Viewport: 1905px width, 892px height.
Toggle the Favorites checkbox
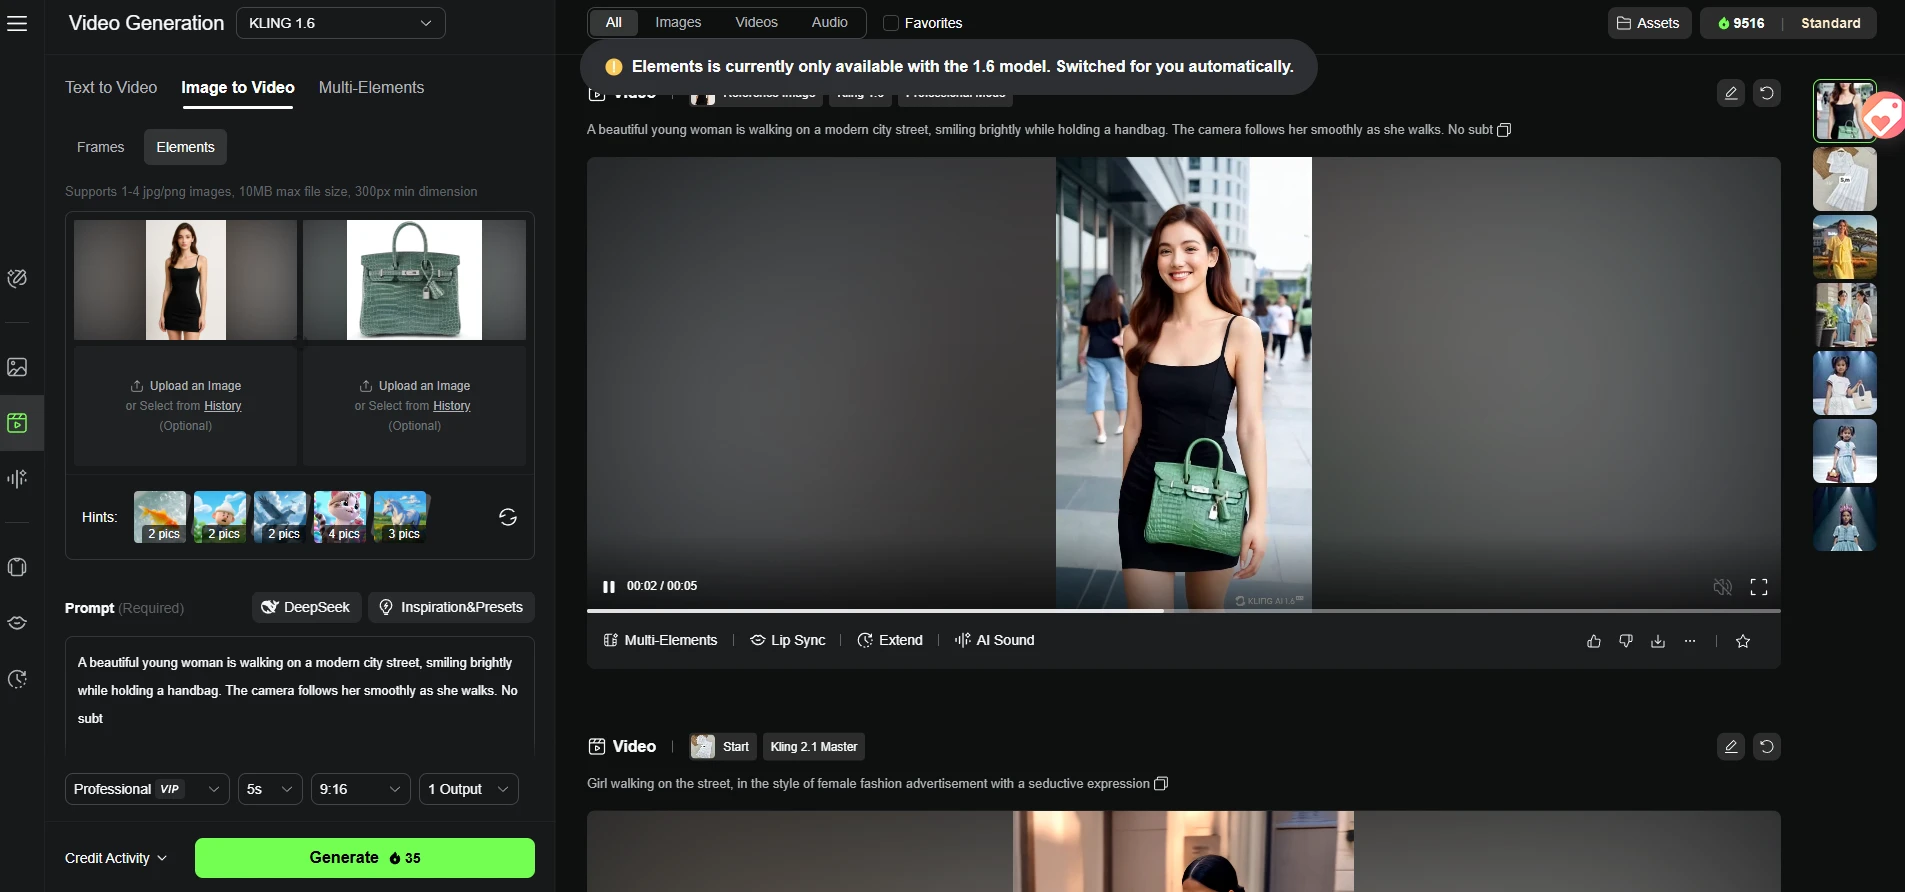pyautogui.click(x=891, y=23)
